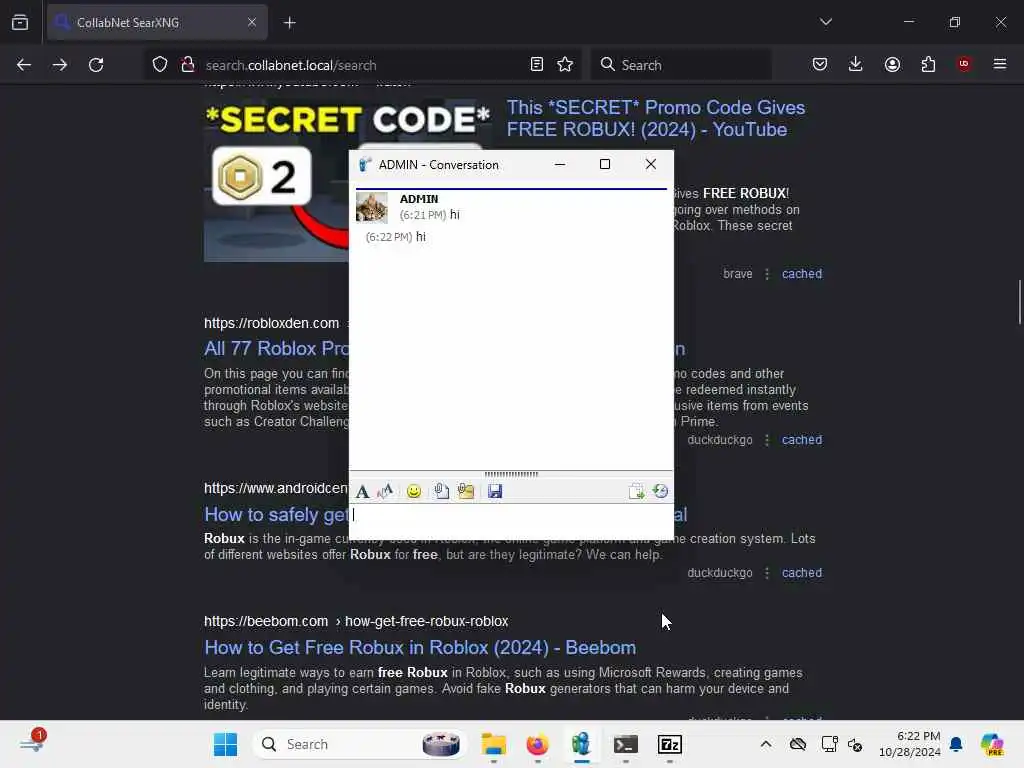Open clock showing 6:22 PM
The height and width of the screenshot is (768, 1024).
(x=909, y=744)
